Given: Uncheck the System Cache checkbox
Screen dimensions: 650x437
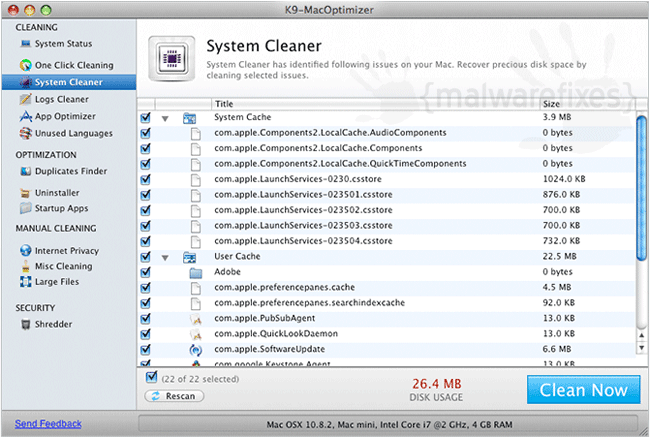Looking at the screenshot, I should pyautogui.click(x=146, y=117).
